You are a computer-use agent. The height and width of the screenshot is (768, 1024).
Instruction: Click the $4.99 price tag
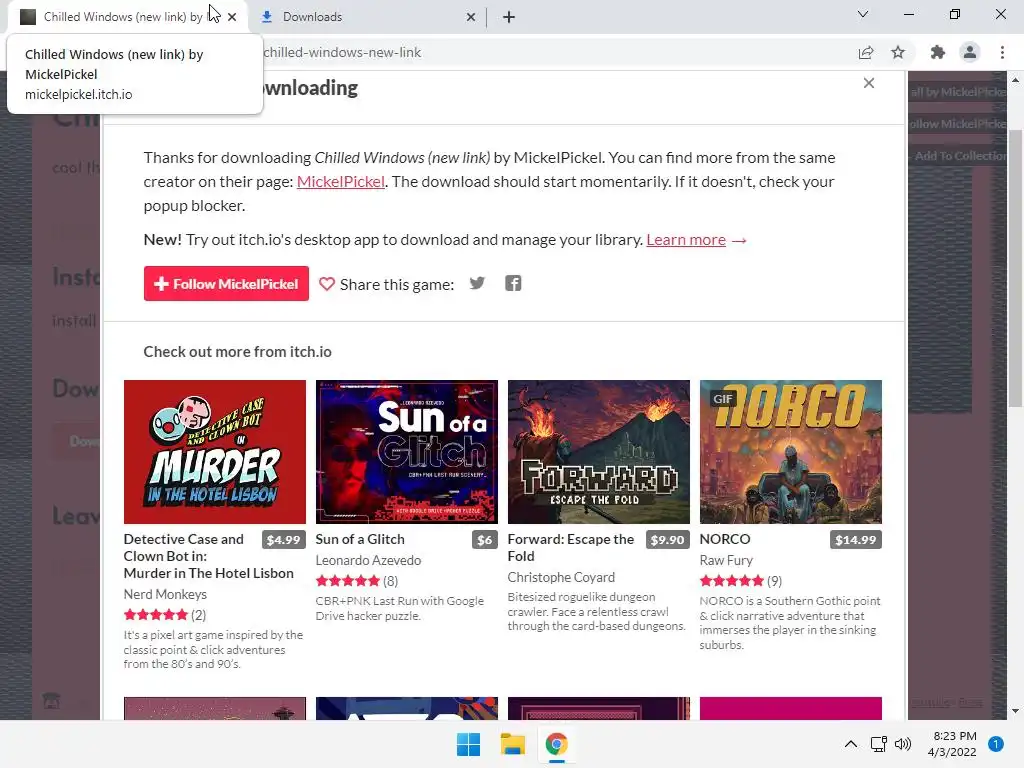point(283,540)
